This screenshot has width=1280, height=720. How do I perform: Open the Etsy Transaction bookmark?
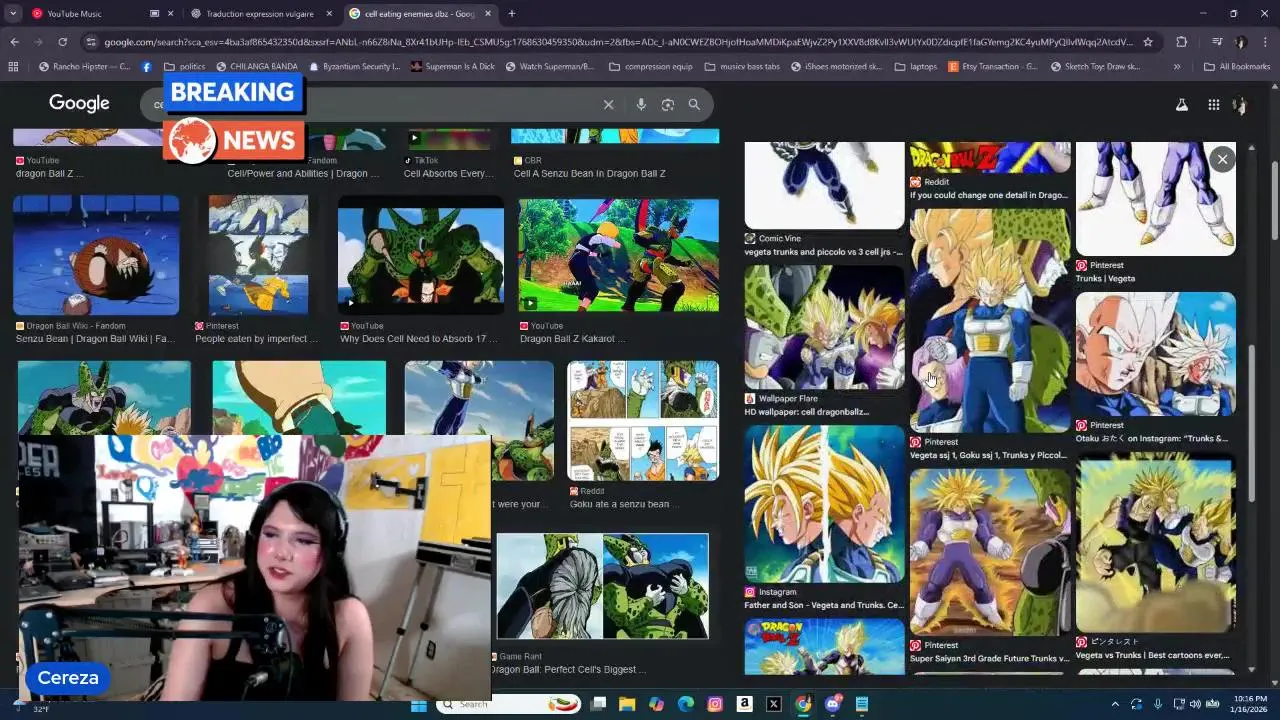click(x=993, y=67)
